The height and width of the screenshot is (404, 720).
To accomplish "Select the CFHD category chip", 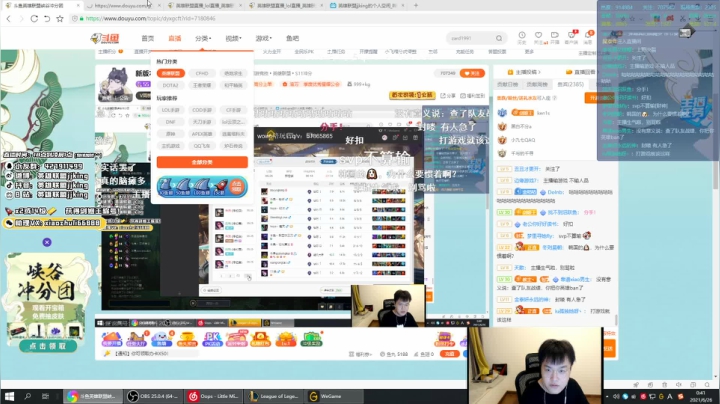I will (202, 73).
